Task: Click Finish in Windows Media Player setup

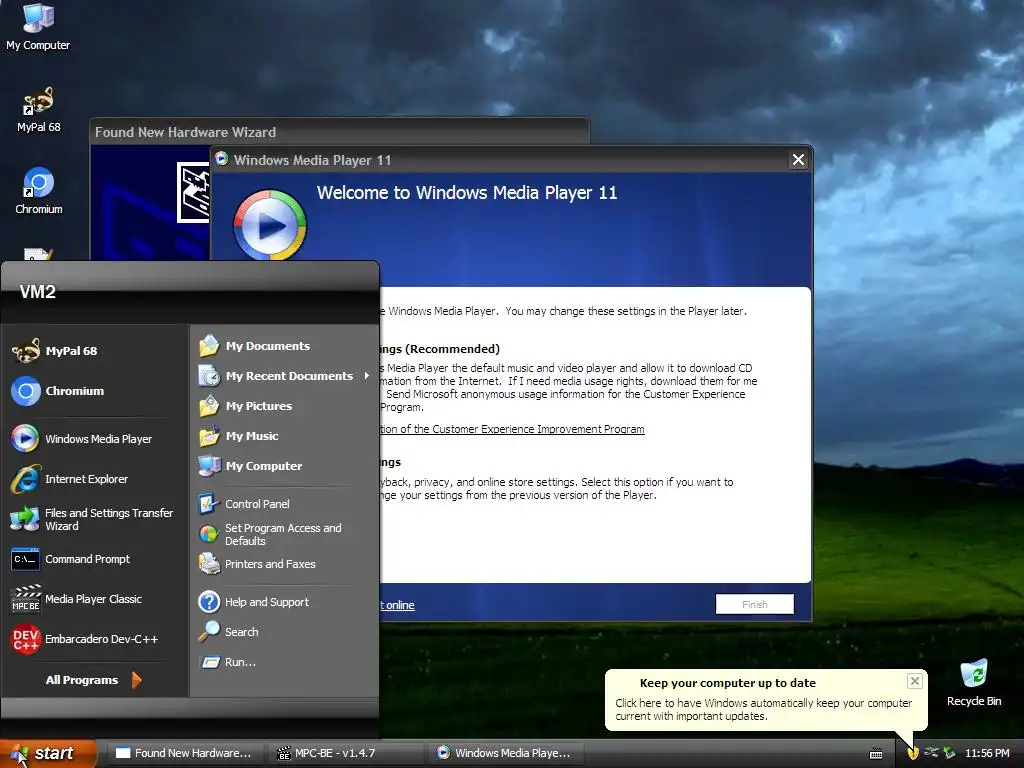Action: [754, 604]
